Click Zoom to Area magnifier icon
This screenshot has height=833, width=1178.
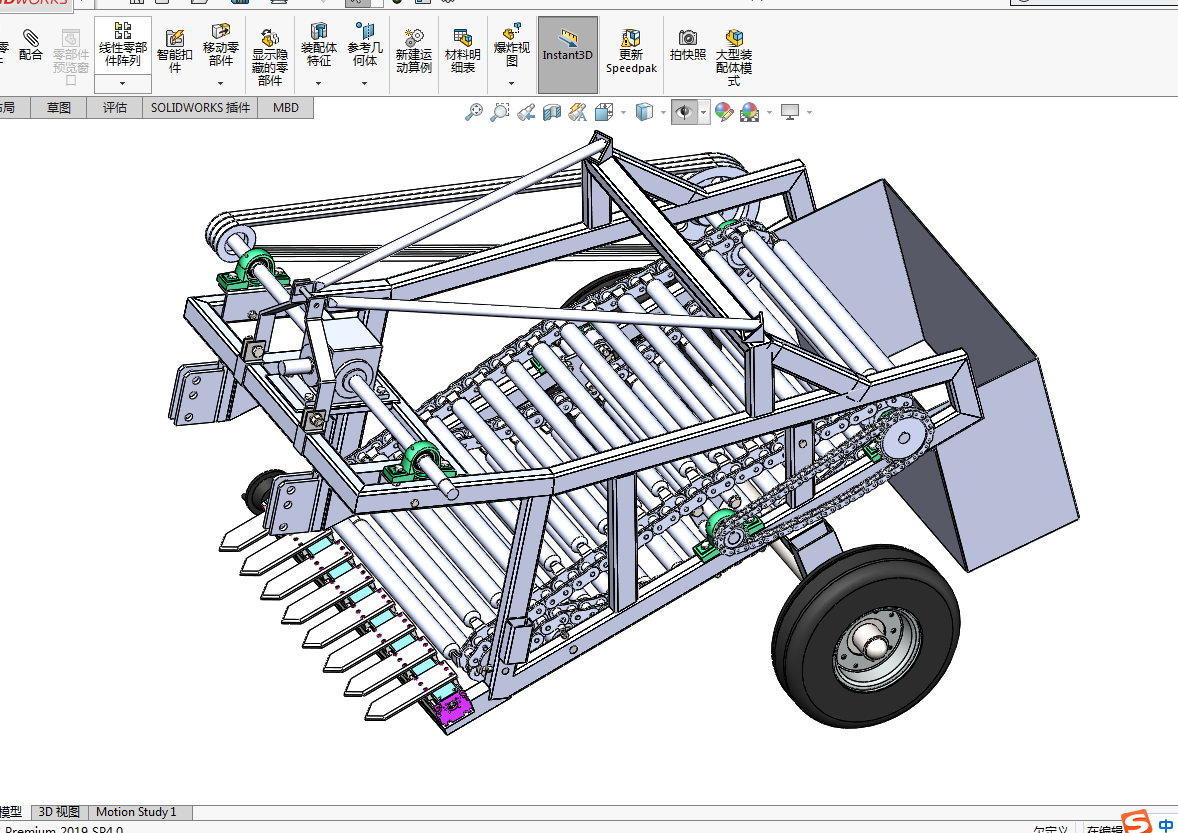click(499, 113)
